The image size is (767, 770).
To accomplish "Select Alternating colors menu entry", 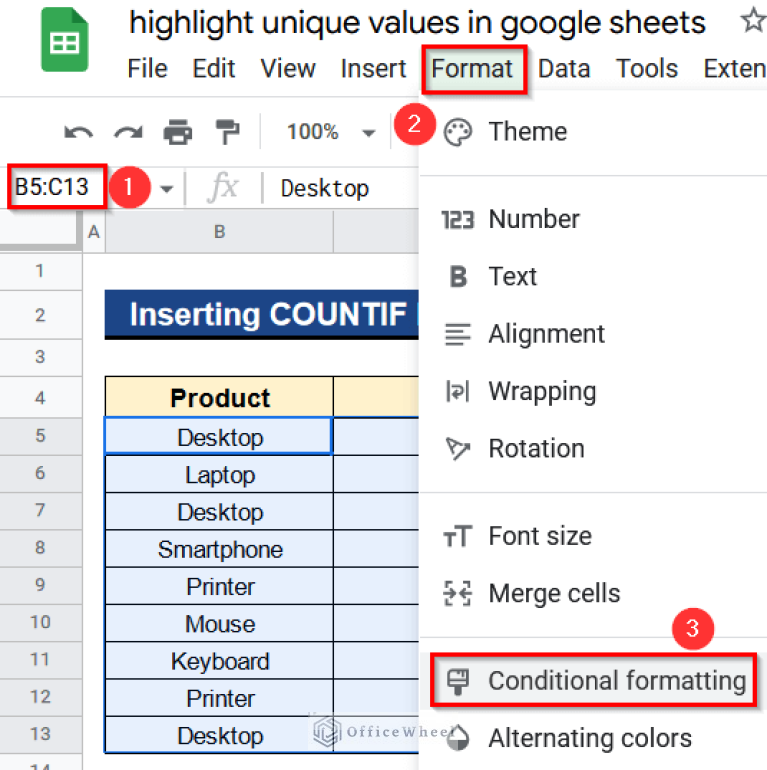I will click(589, 739).
